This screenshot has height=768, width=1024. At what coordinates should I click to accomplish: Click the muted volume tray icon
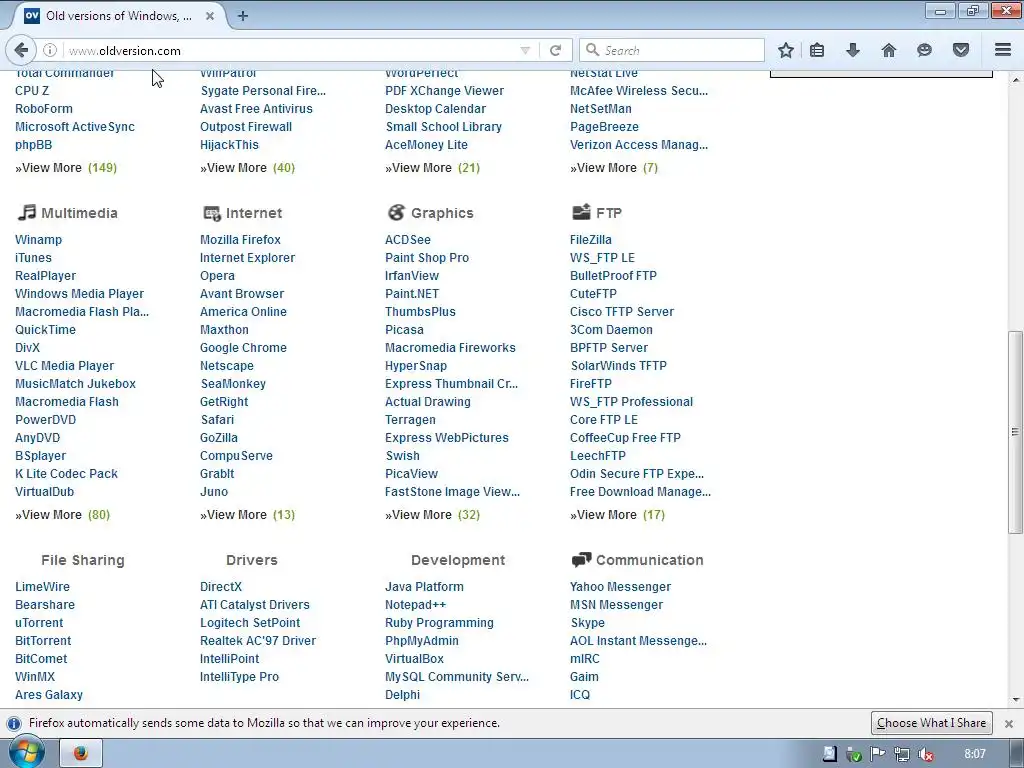click(925, 755)
